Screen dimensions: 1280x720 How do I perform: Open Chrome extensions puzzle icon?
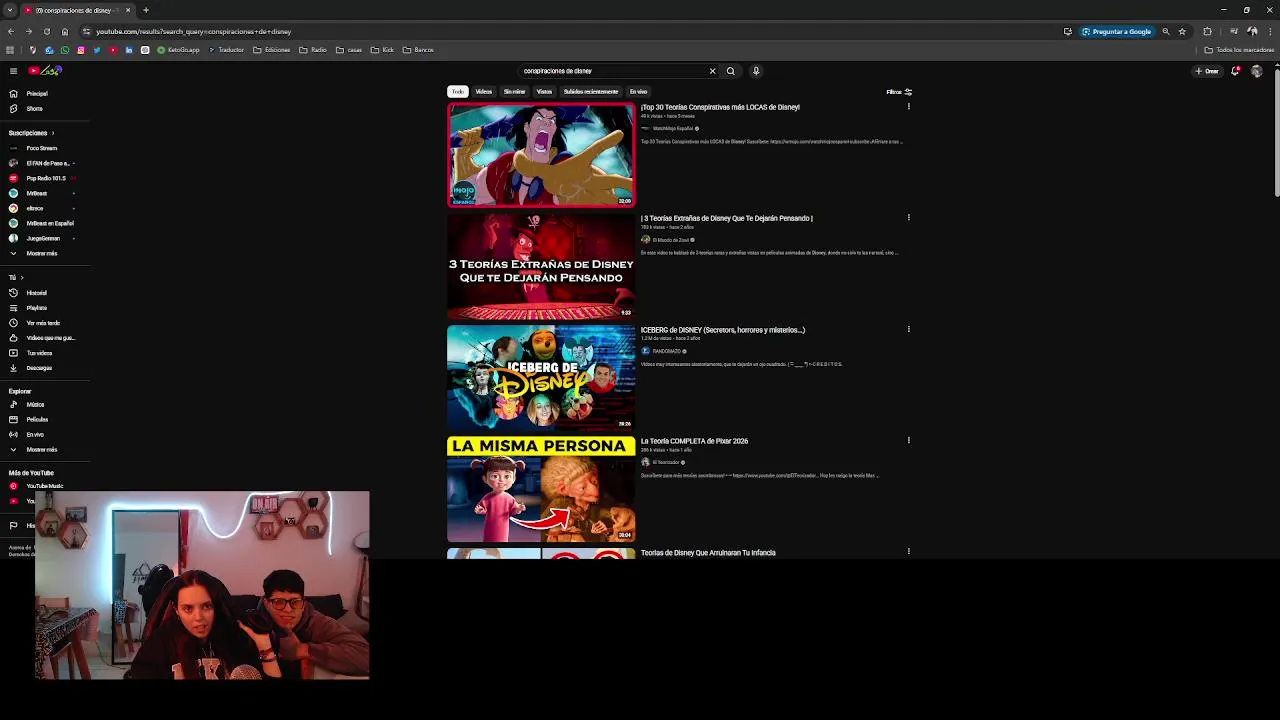pyautogui.click(x=1207, y=32)
